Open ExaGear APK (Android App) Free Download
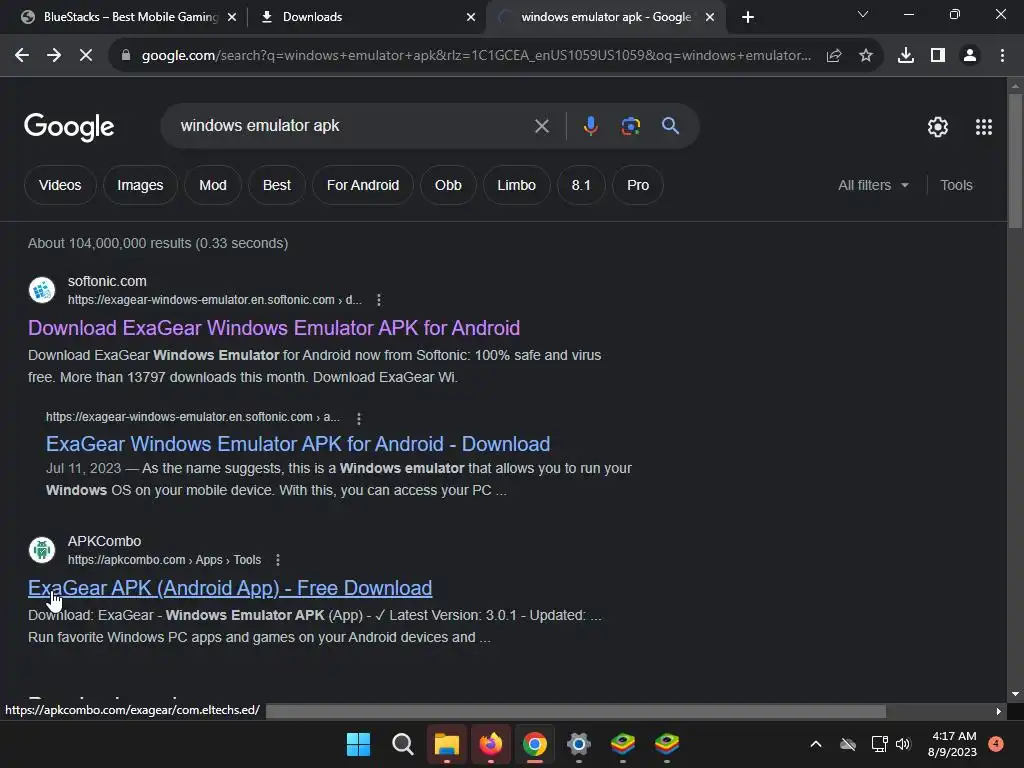 point(230,588)
